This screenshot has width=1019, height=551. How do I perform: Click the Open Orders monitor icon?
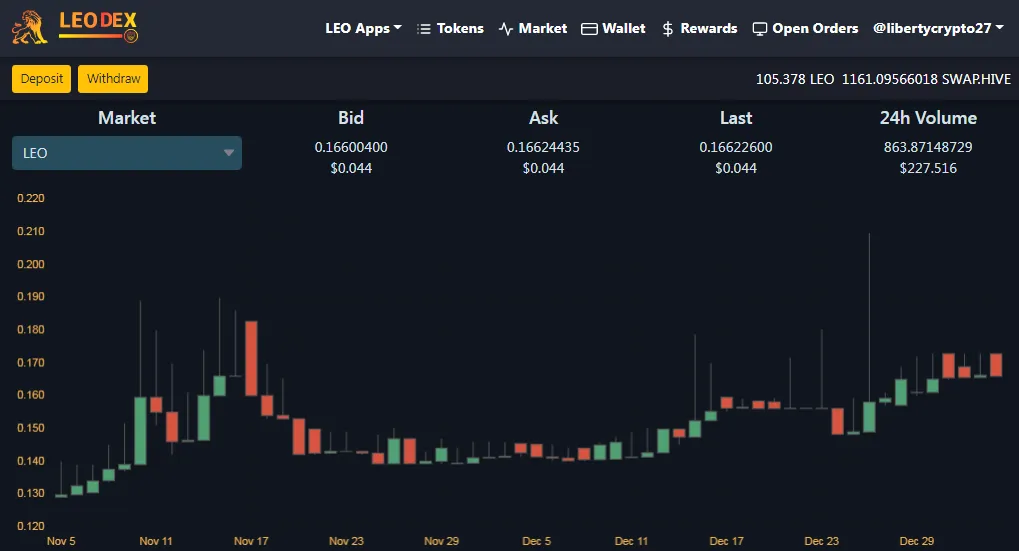pyautogui.click(x=759, y=29)
